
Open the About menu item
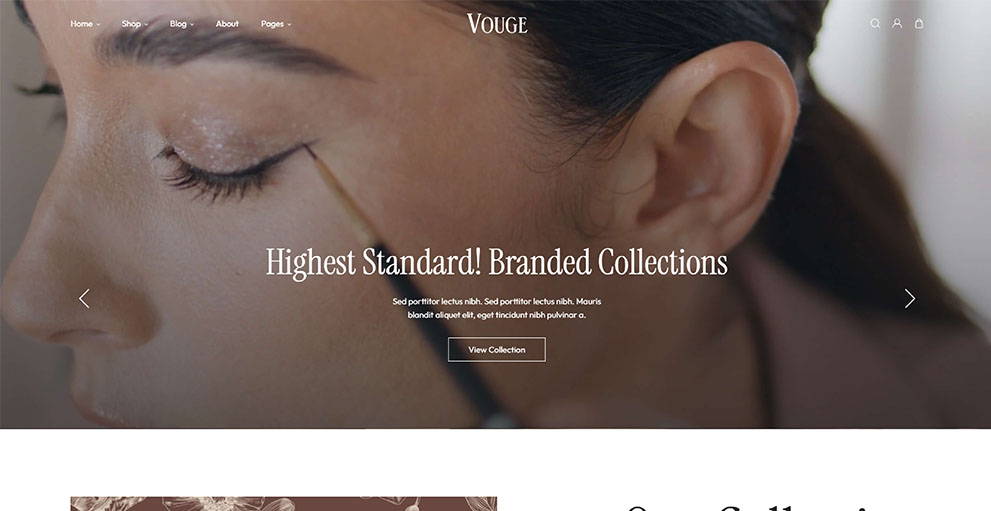(227, 24)
